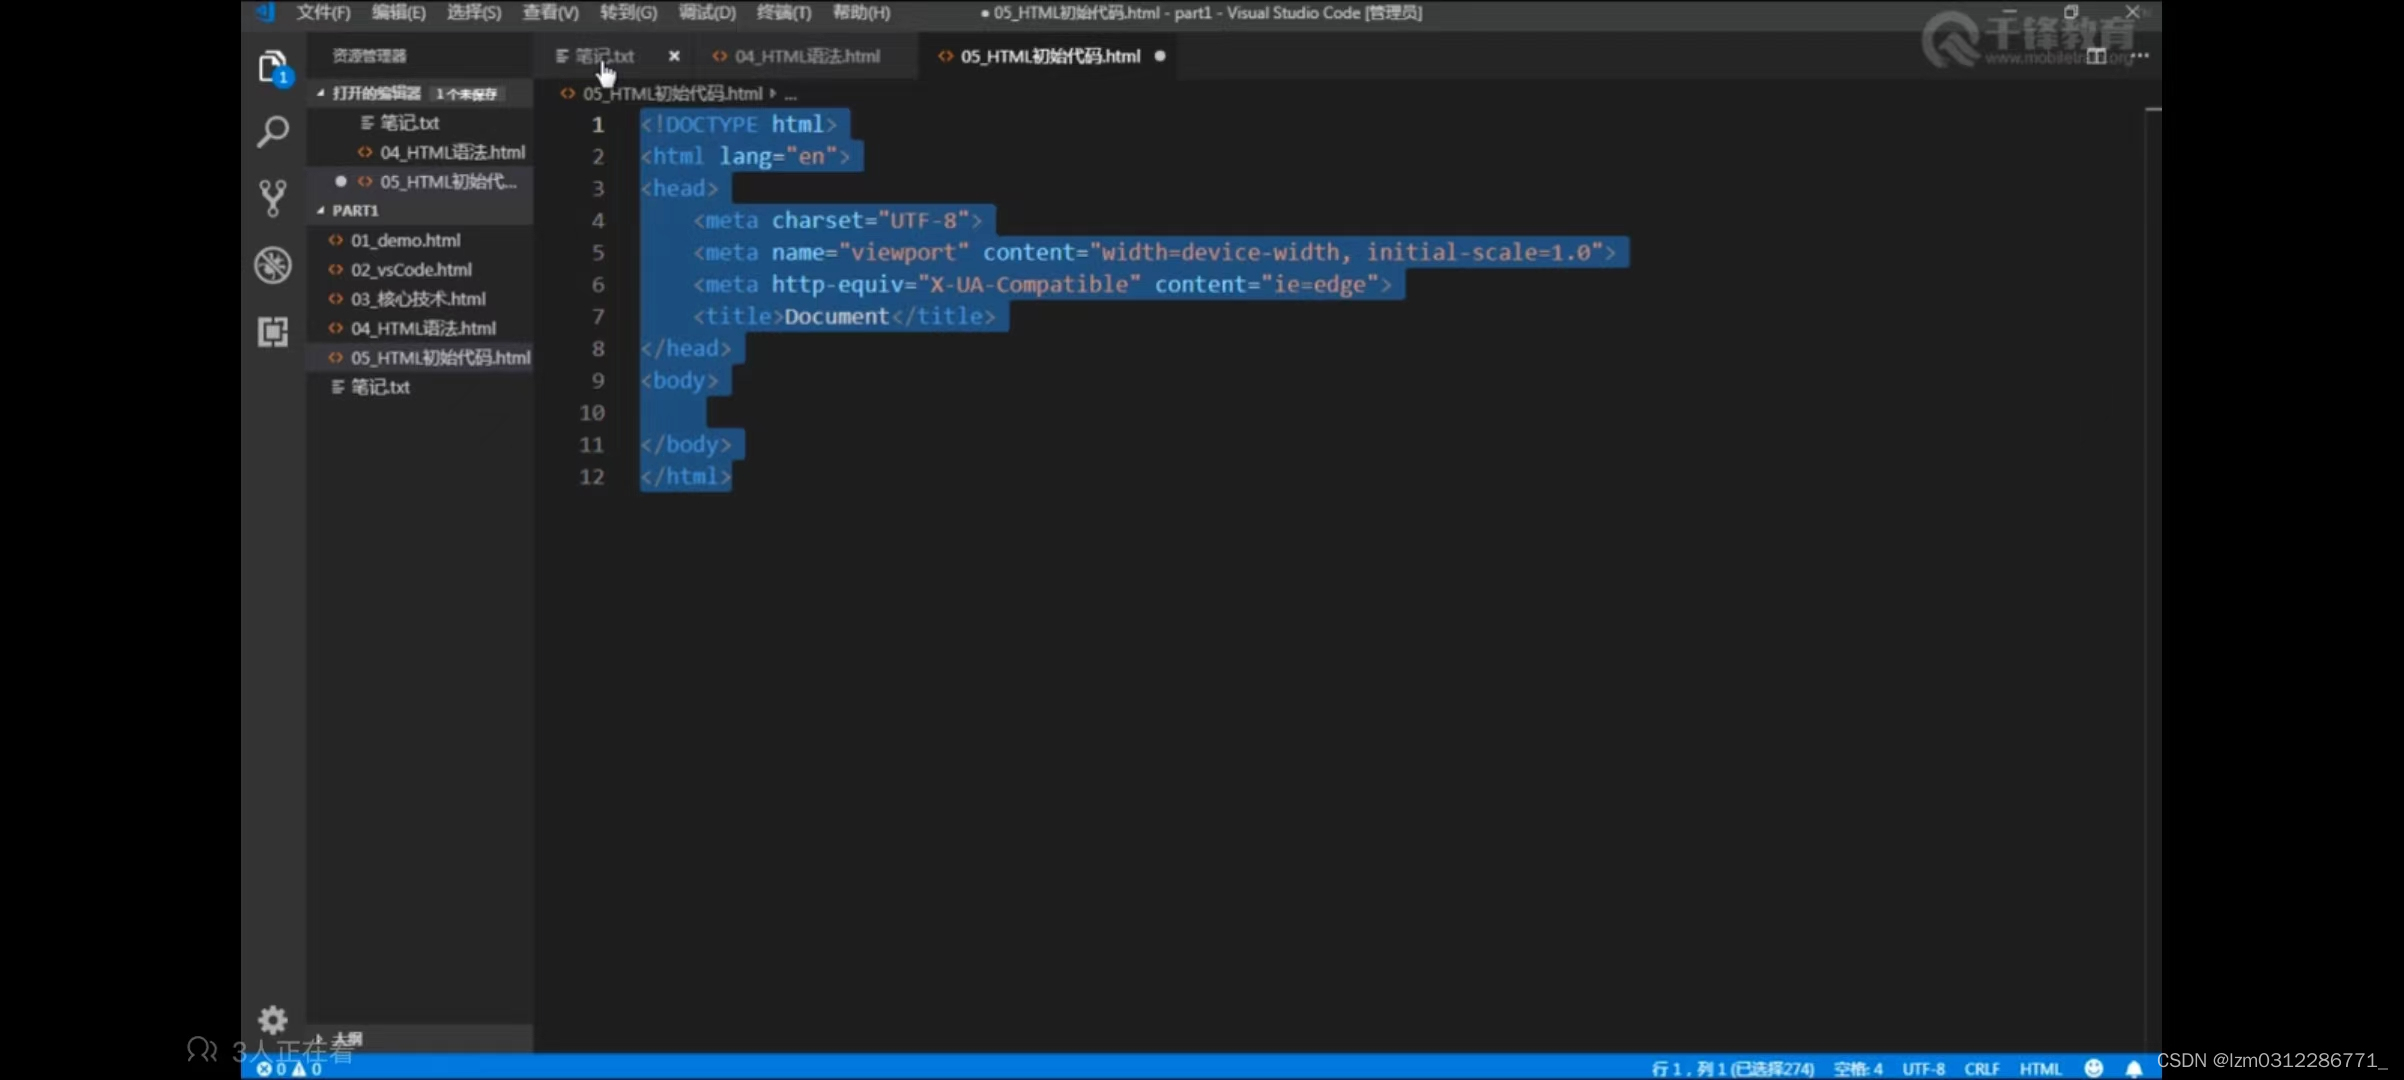Open the 终端(T) menu

click(784, 12)
